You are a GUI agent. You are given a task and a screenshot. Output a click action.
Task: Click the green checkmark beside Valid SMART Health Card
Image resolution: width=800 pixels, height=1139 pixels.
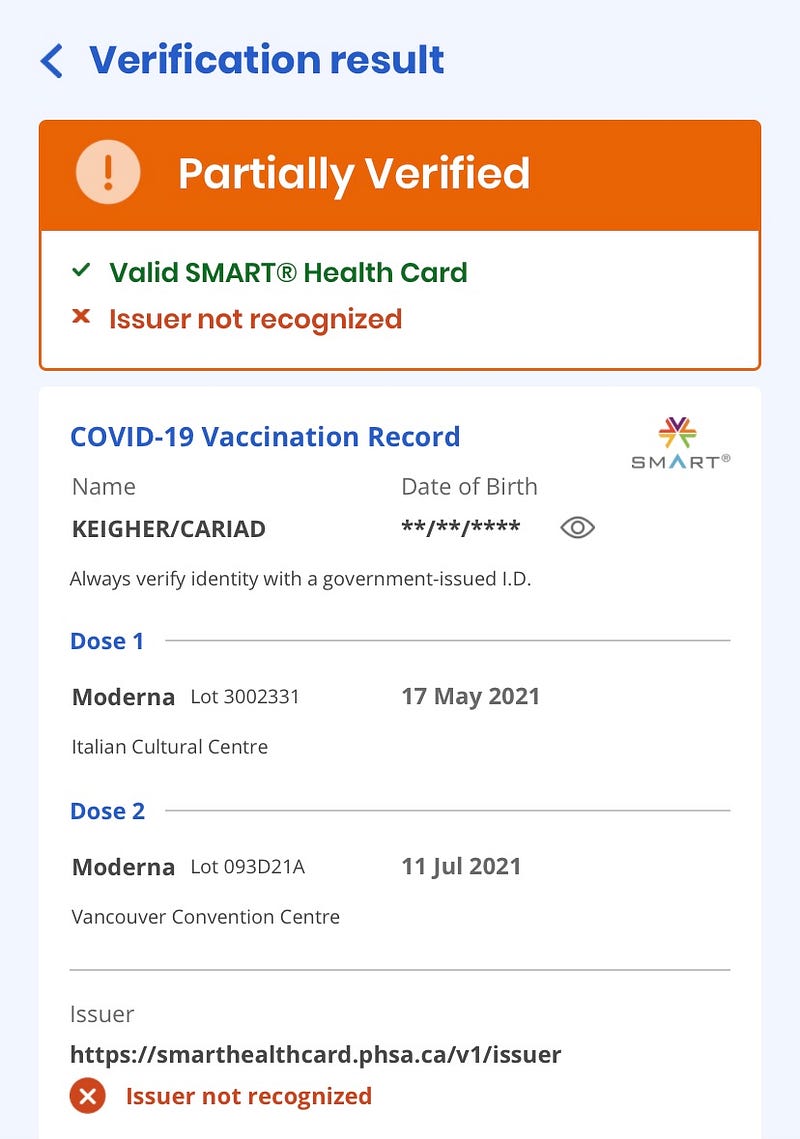(81, 271)
